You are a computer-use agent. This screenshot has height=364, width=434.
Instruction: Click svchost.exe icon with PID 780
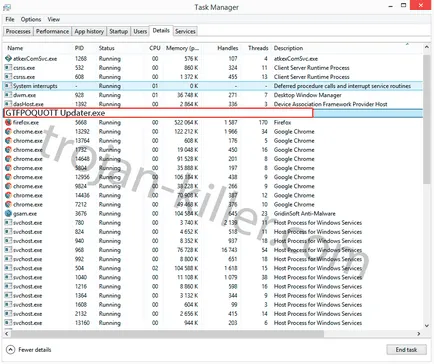click(8, 222)
